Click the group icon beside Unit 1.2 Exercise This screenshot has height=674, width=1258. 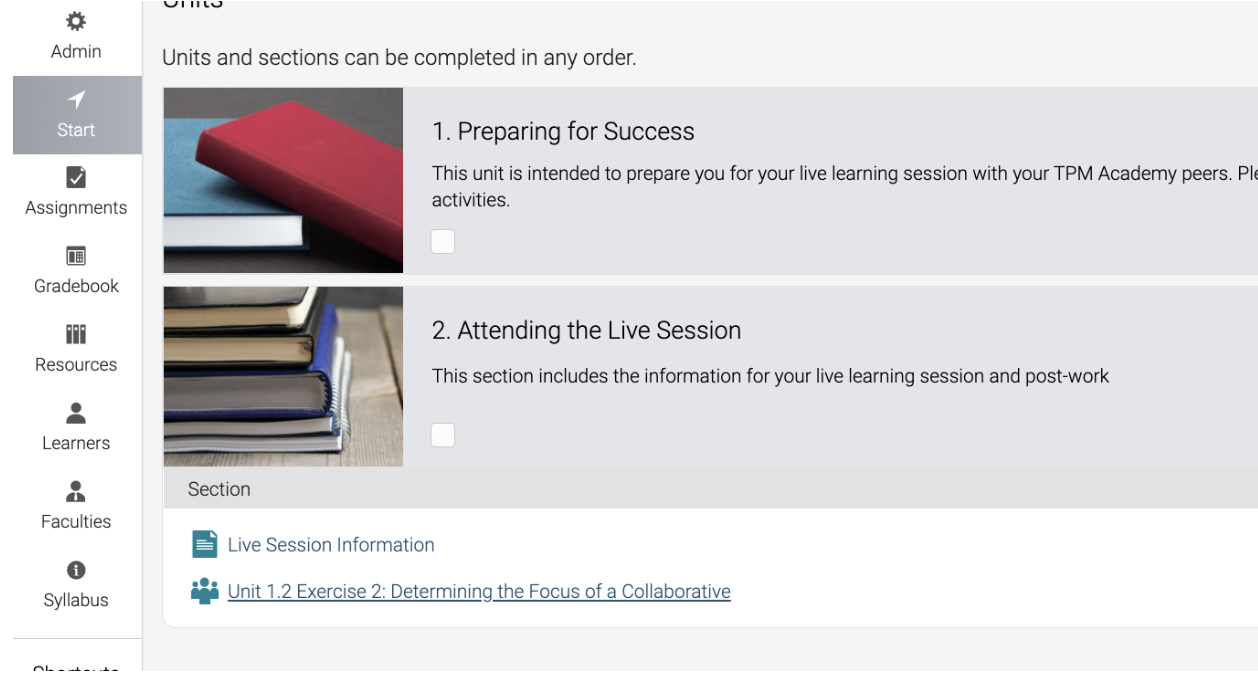(x=205, y=591)
